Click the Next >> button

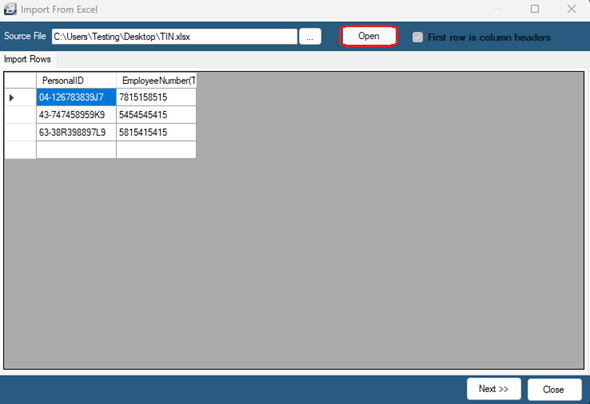pos(494,389)
